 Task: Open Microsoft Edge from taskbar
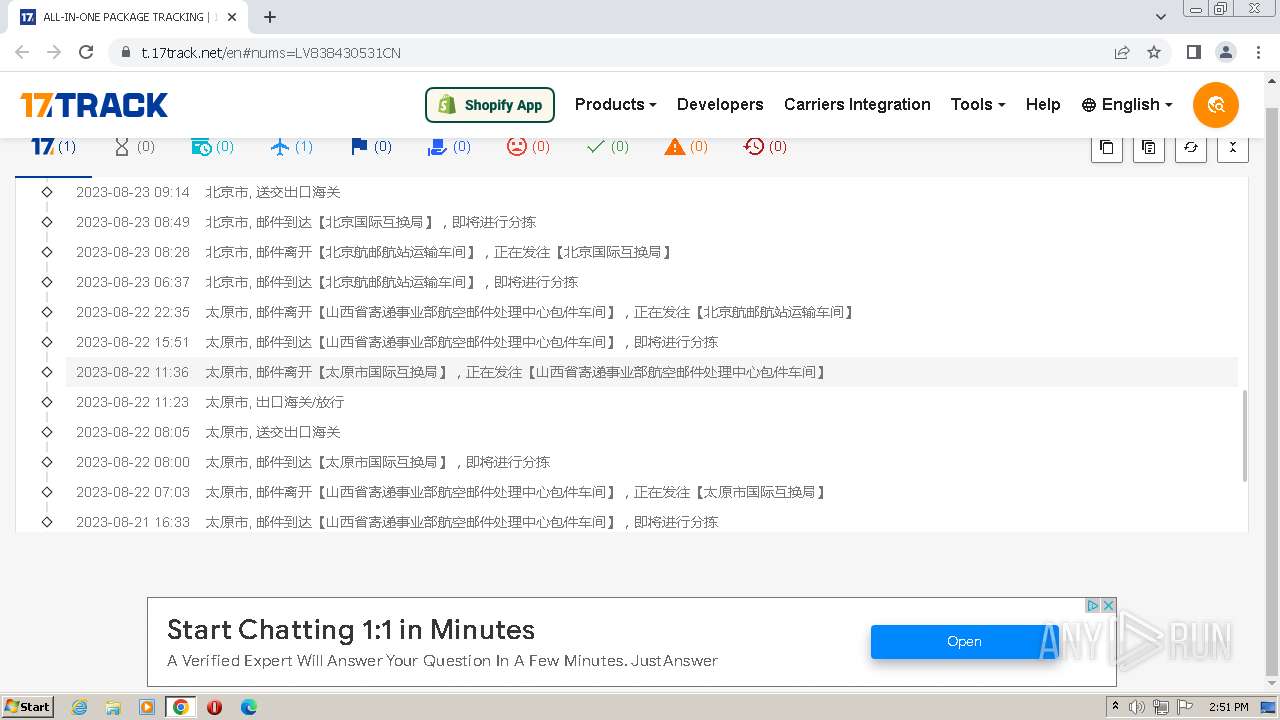pyautogui.click(x=249, y=707)
